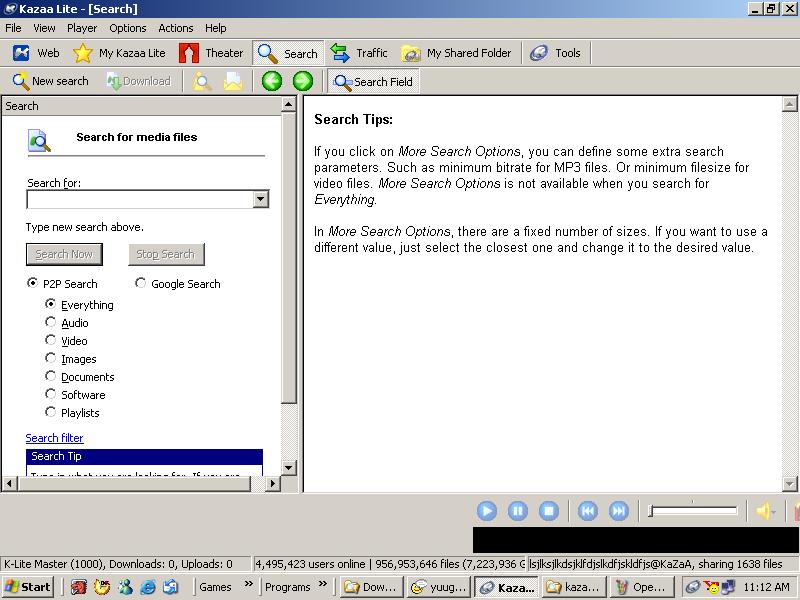
Task: Start a New search
Action: coord(50,81)
